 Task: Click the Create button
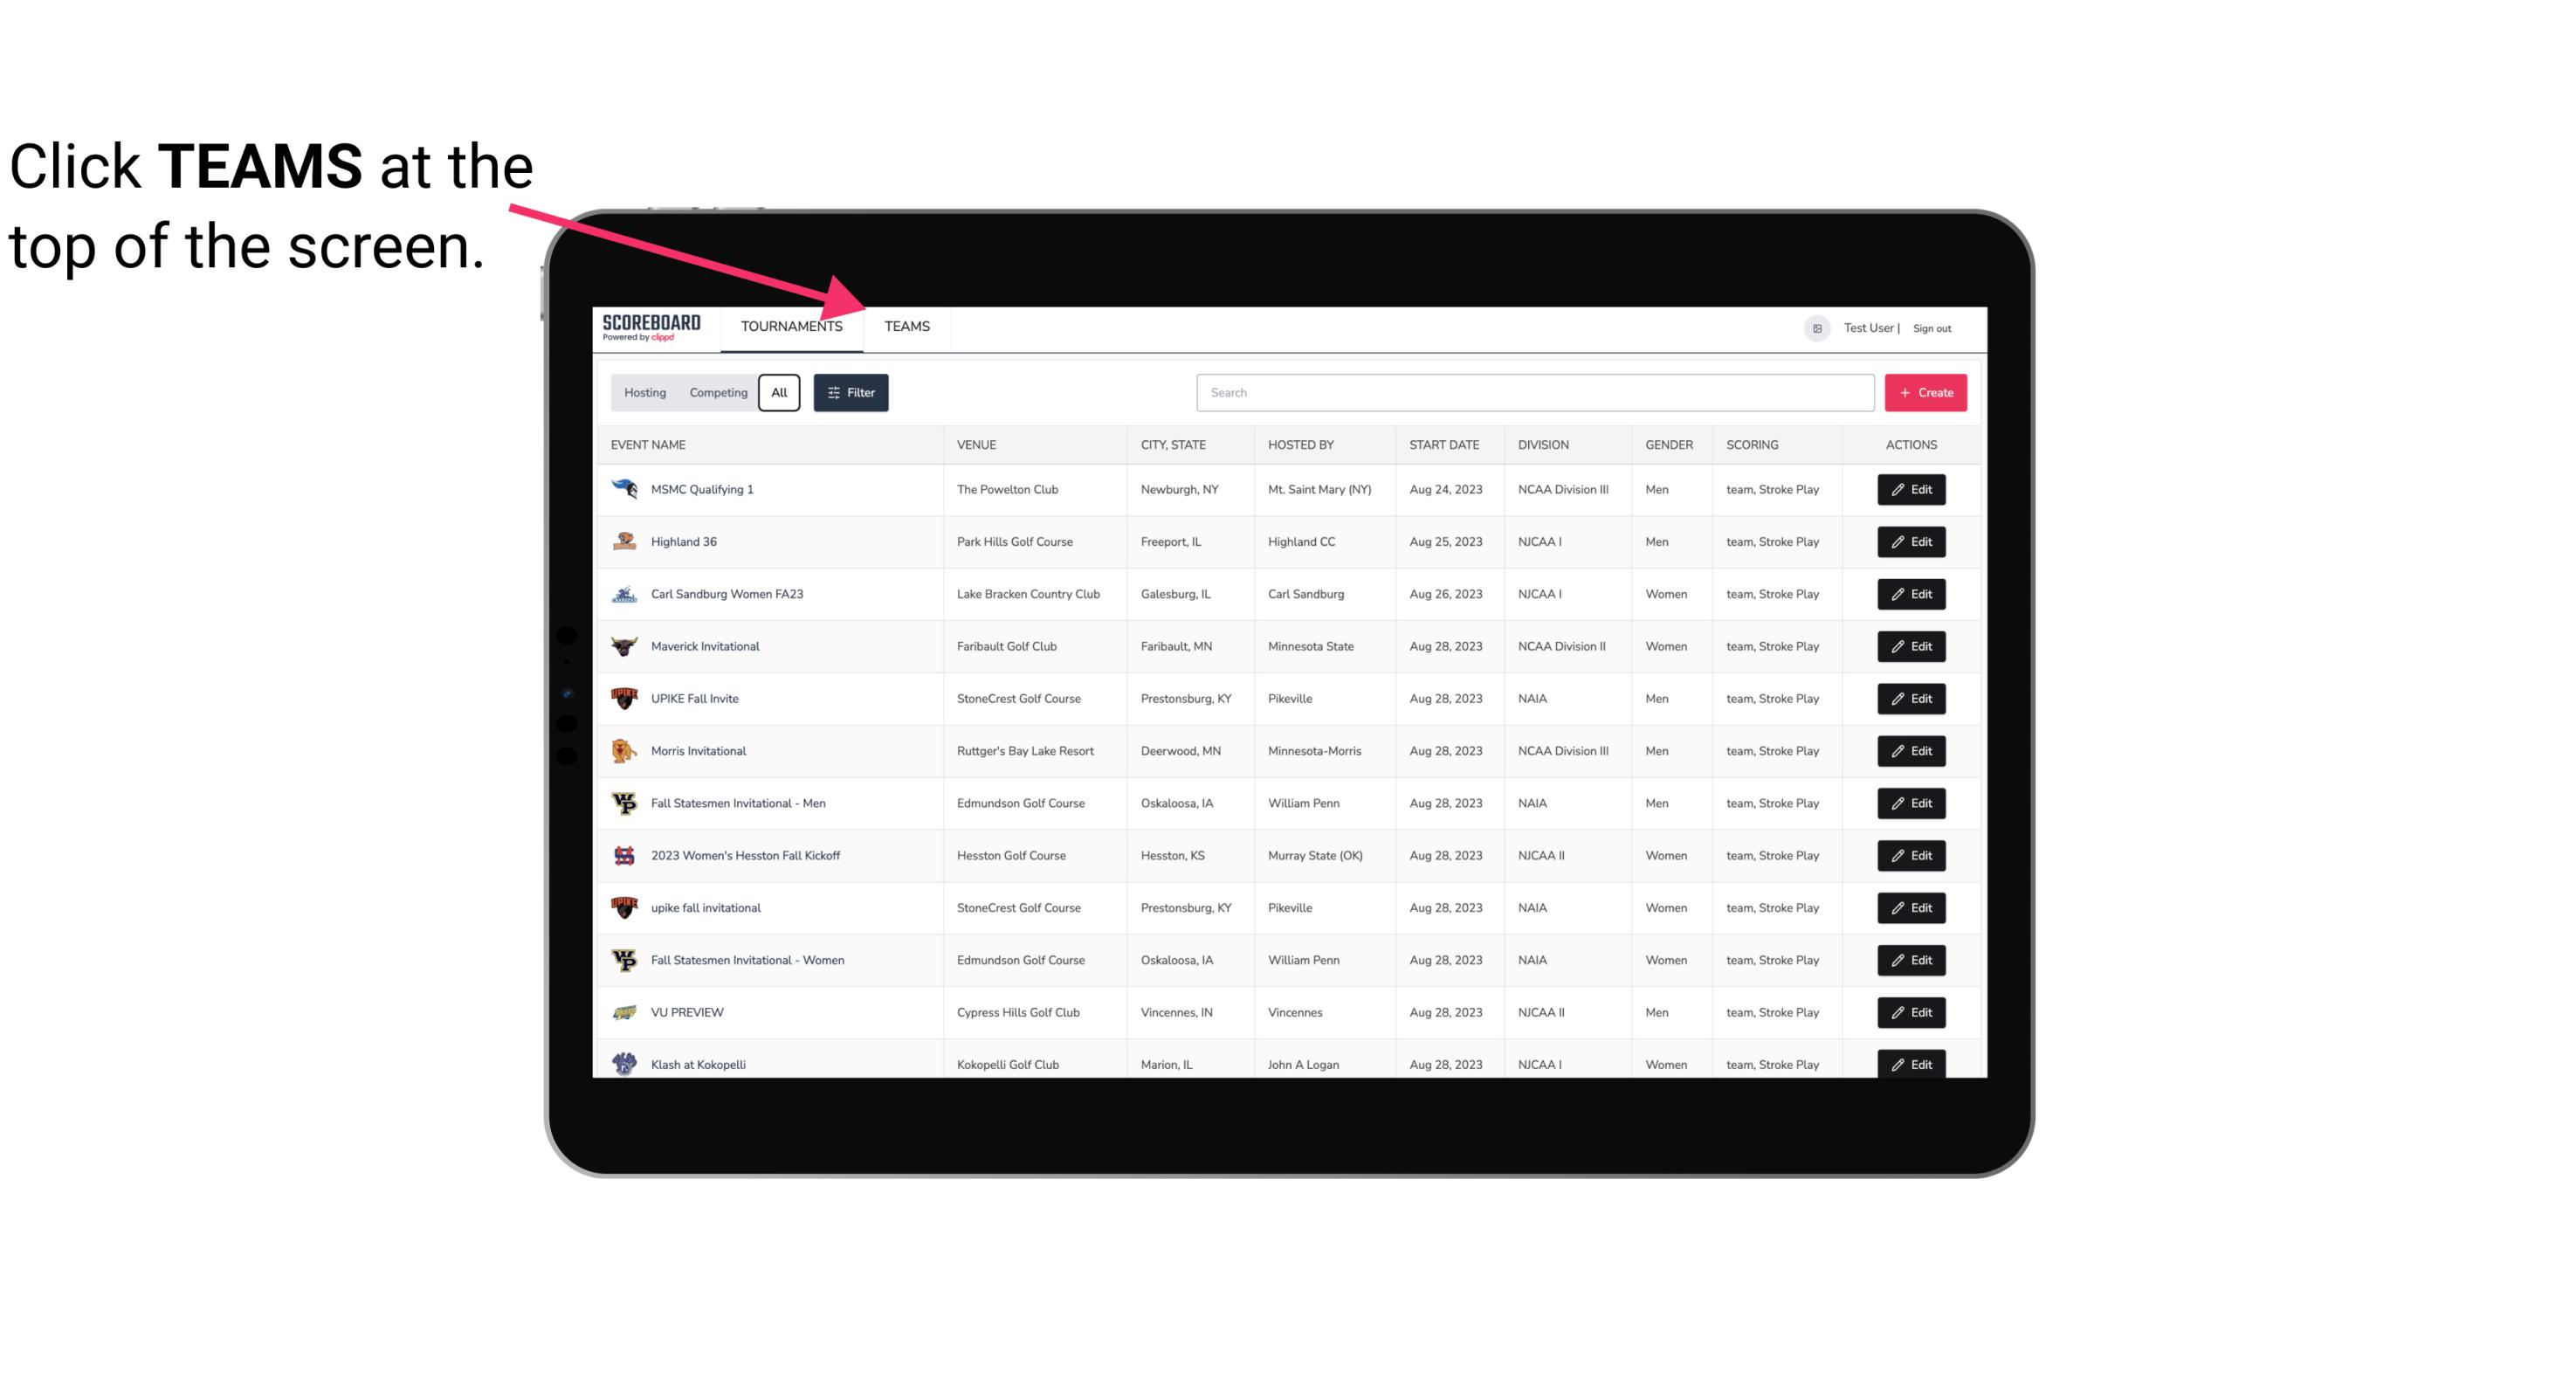1926,393
